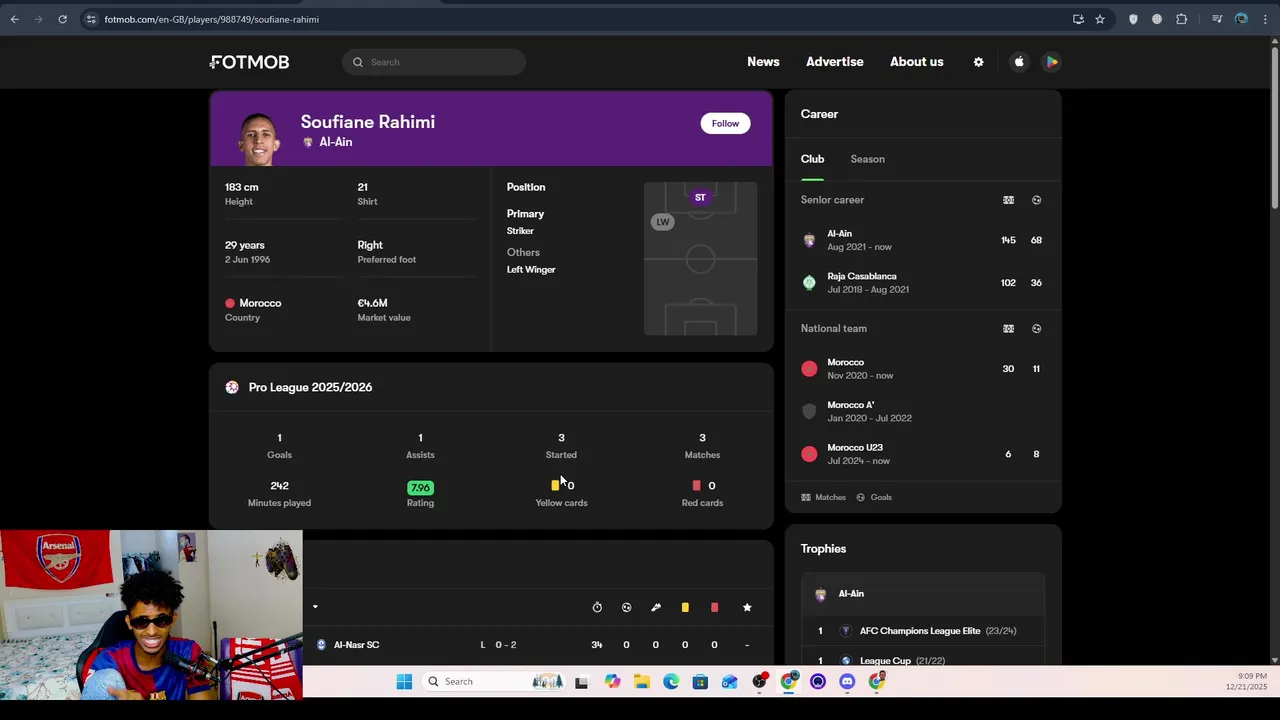
Task: Click the national team matches pitch icon
Action: pyautogui.click(x=1008, y=328)
